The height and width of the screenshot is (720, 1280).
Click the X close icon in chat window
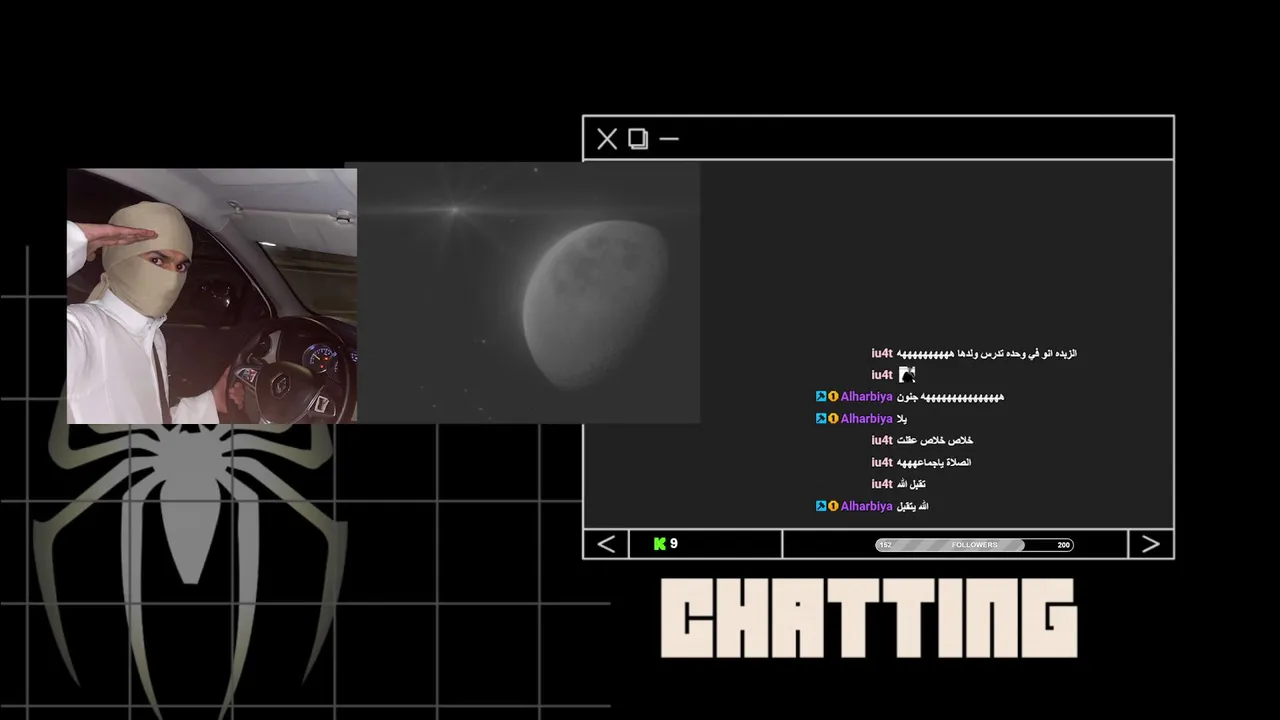click(x=607, y=139)
